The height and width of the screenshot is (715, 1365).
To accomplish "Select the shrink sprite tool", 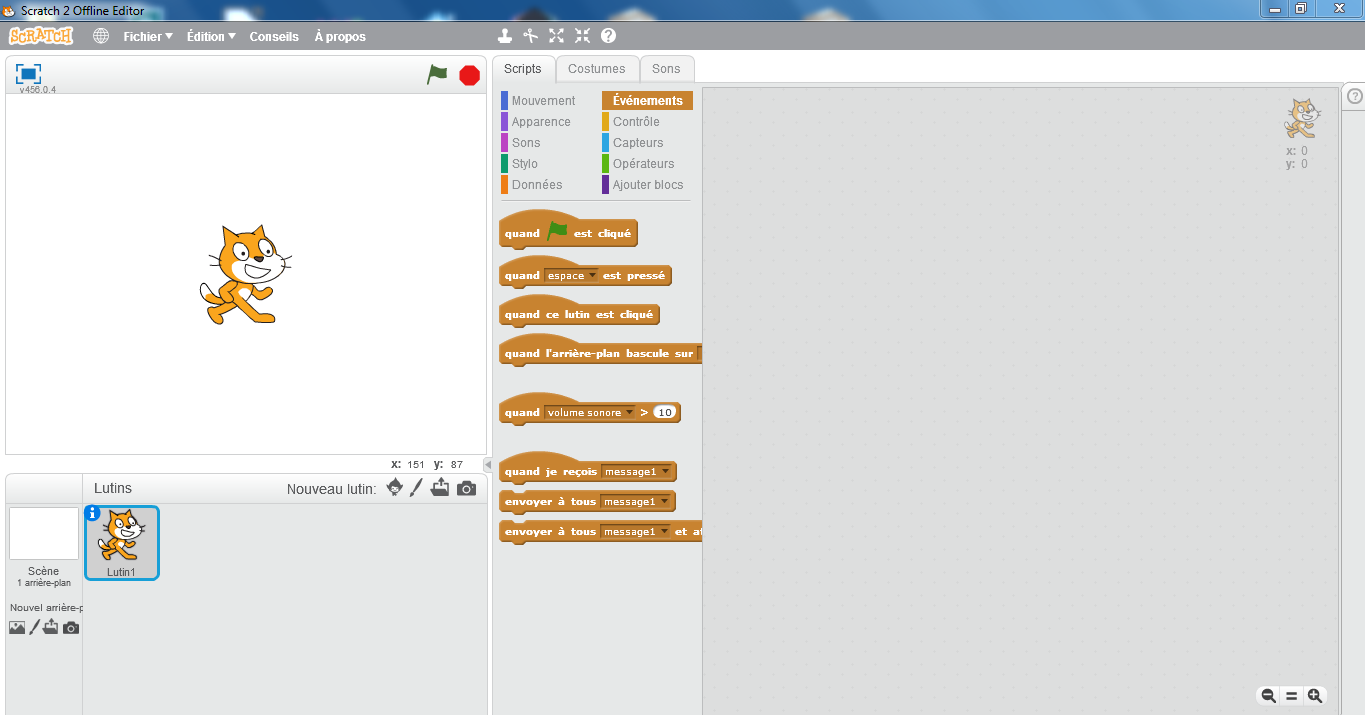I will 582,35.
